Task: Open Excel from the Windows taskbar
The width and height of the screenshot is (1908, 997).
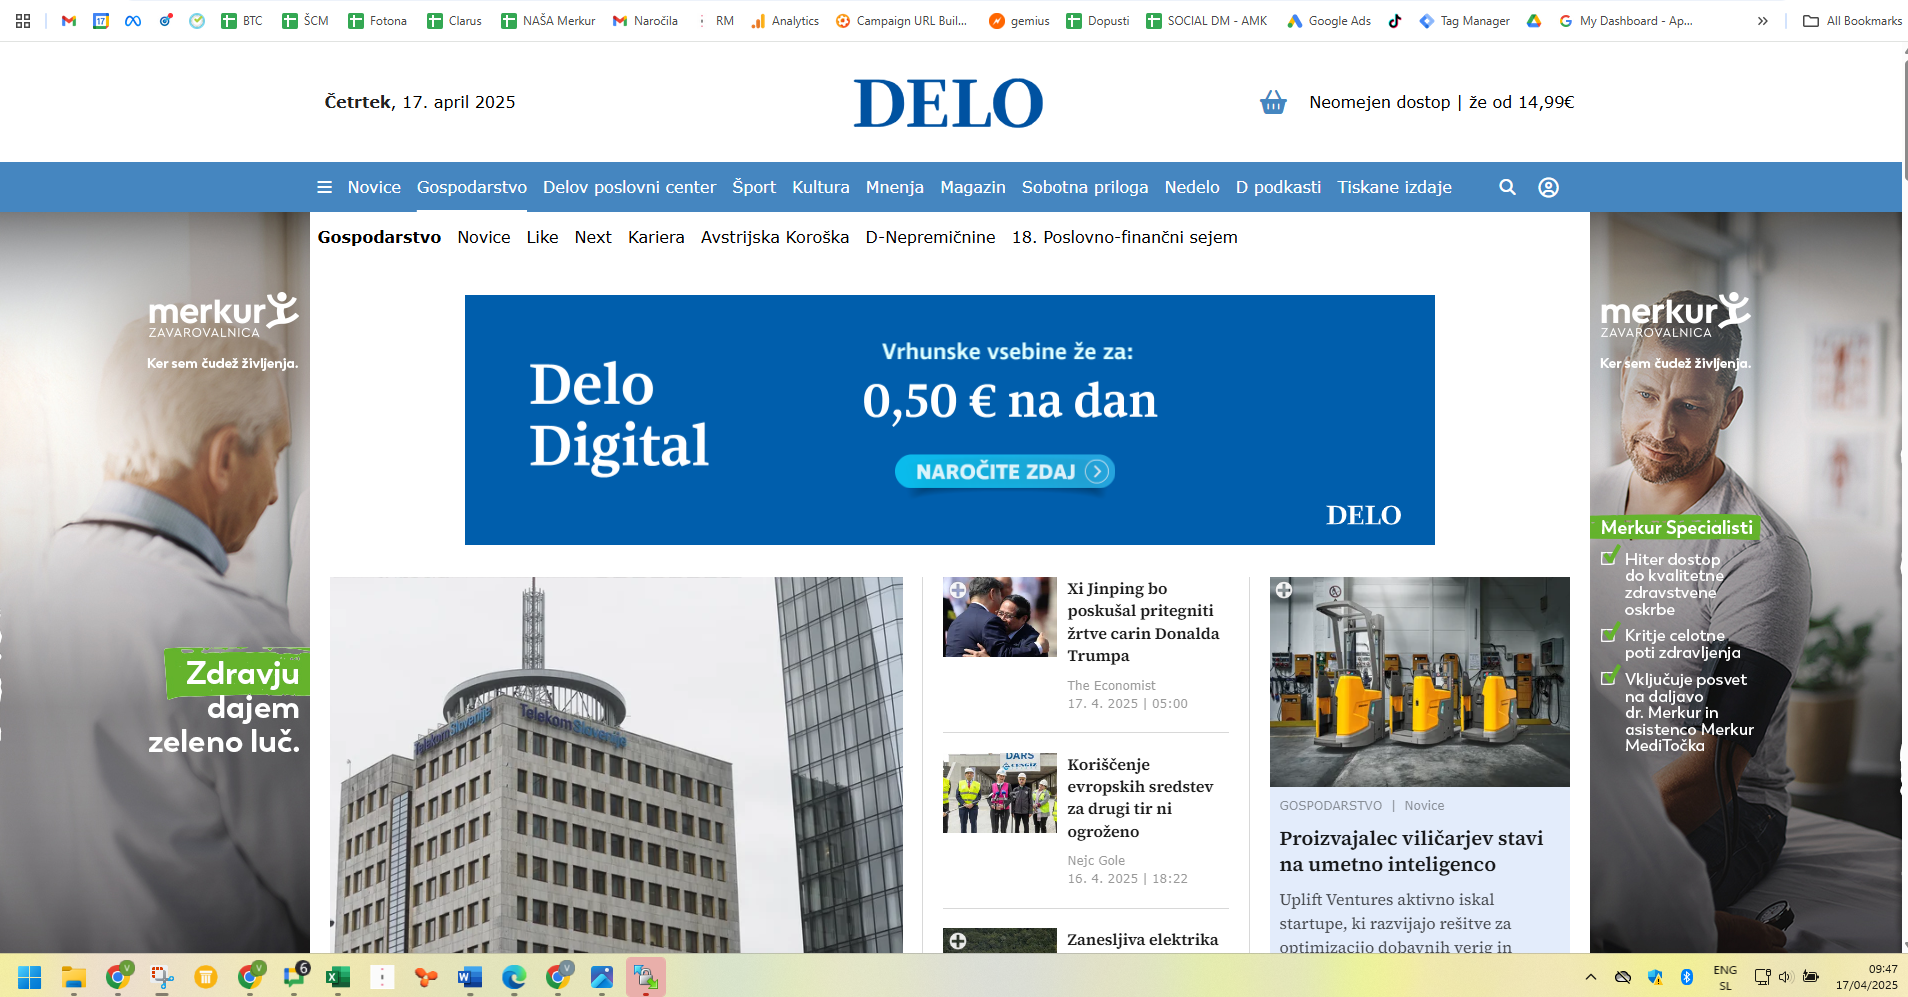Action: click(338, 977)
